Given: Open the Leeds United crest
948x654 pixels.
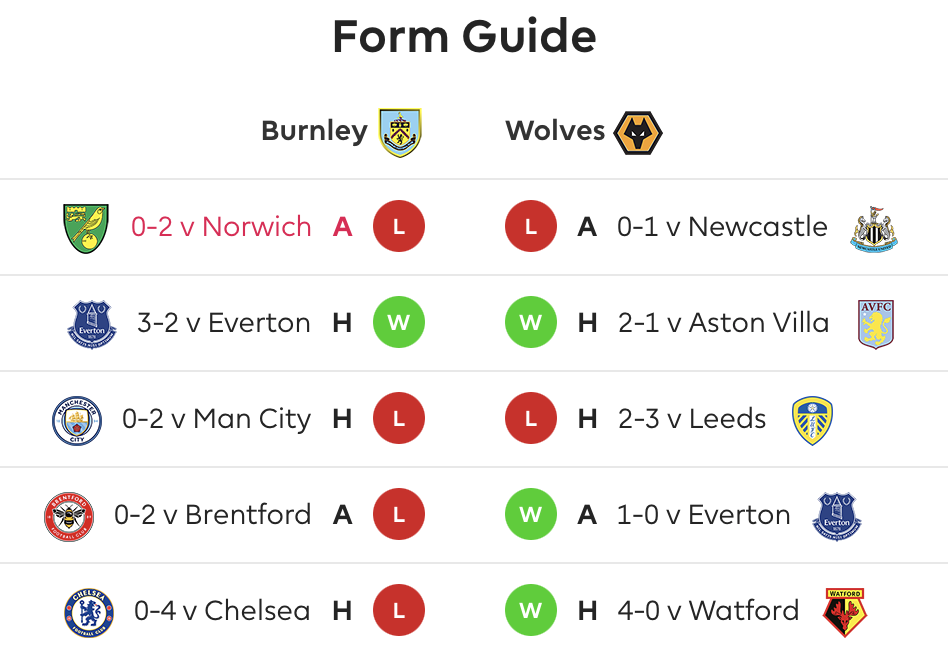Looking at the screenshot, I should pos(812,420).
